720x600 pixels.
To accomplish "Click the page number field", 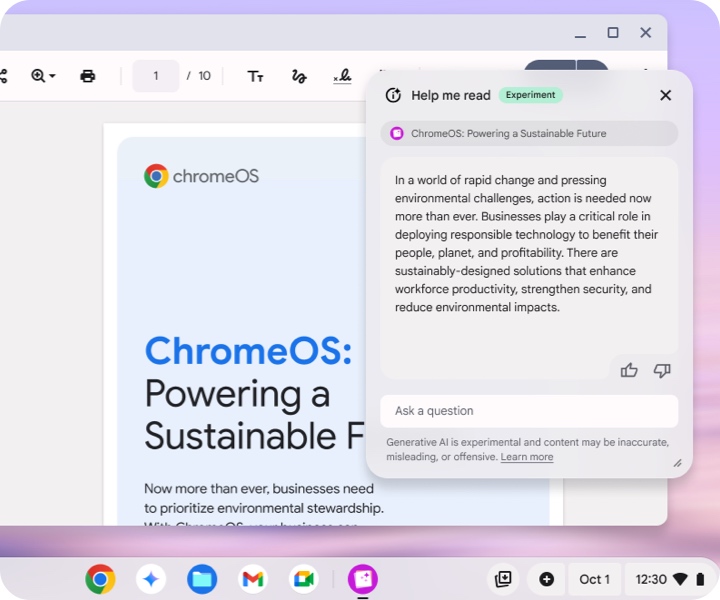I will point(156,76).
